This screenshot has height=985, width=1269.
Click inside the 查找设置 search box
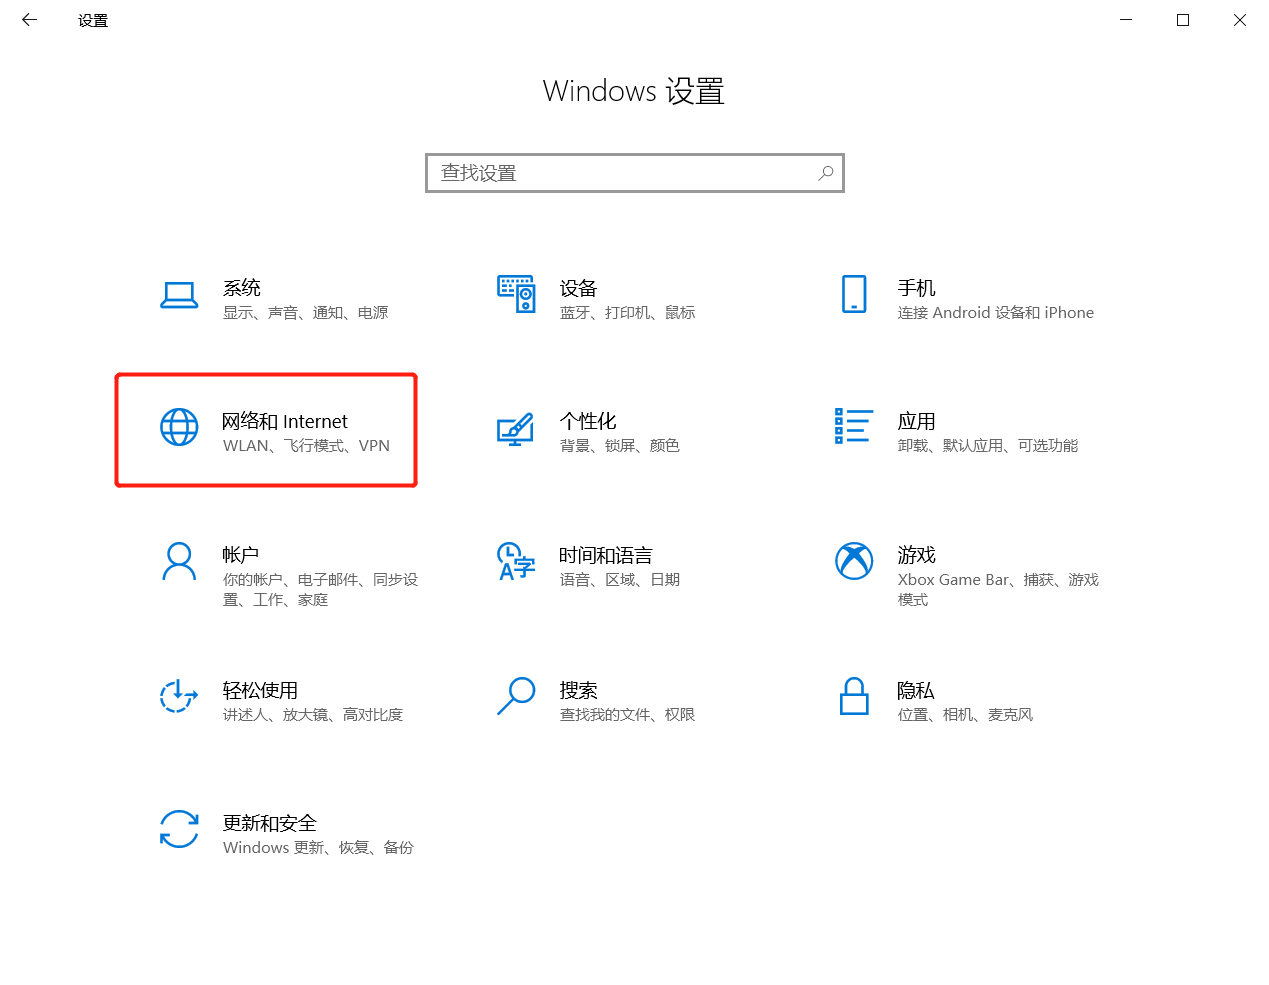click(620, 173)
